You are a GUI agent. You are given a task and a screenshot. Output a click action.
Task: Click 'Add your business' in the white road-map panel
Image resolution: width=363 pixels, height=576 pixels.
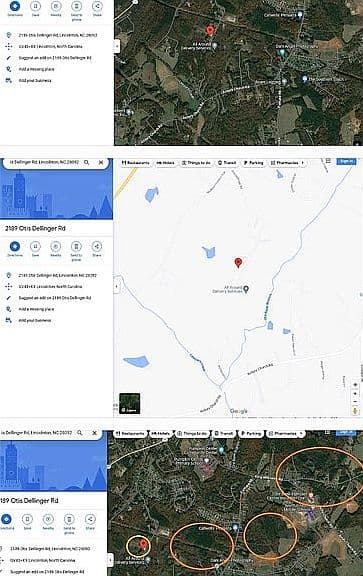pos(35,320)
